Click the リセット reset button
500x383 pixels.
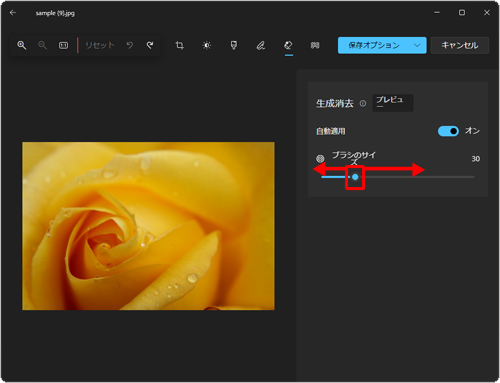click(x=100, y=45)
